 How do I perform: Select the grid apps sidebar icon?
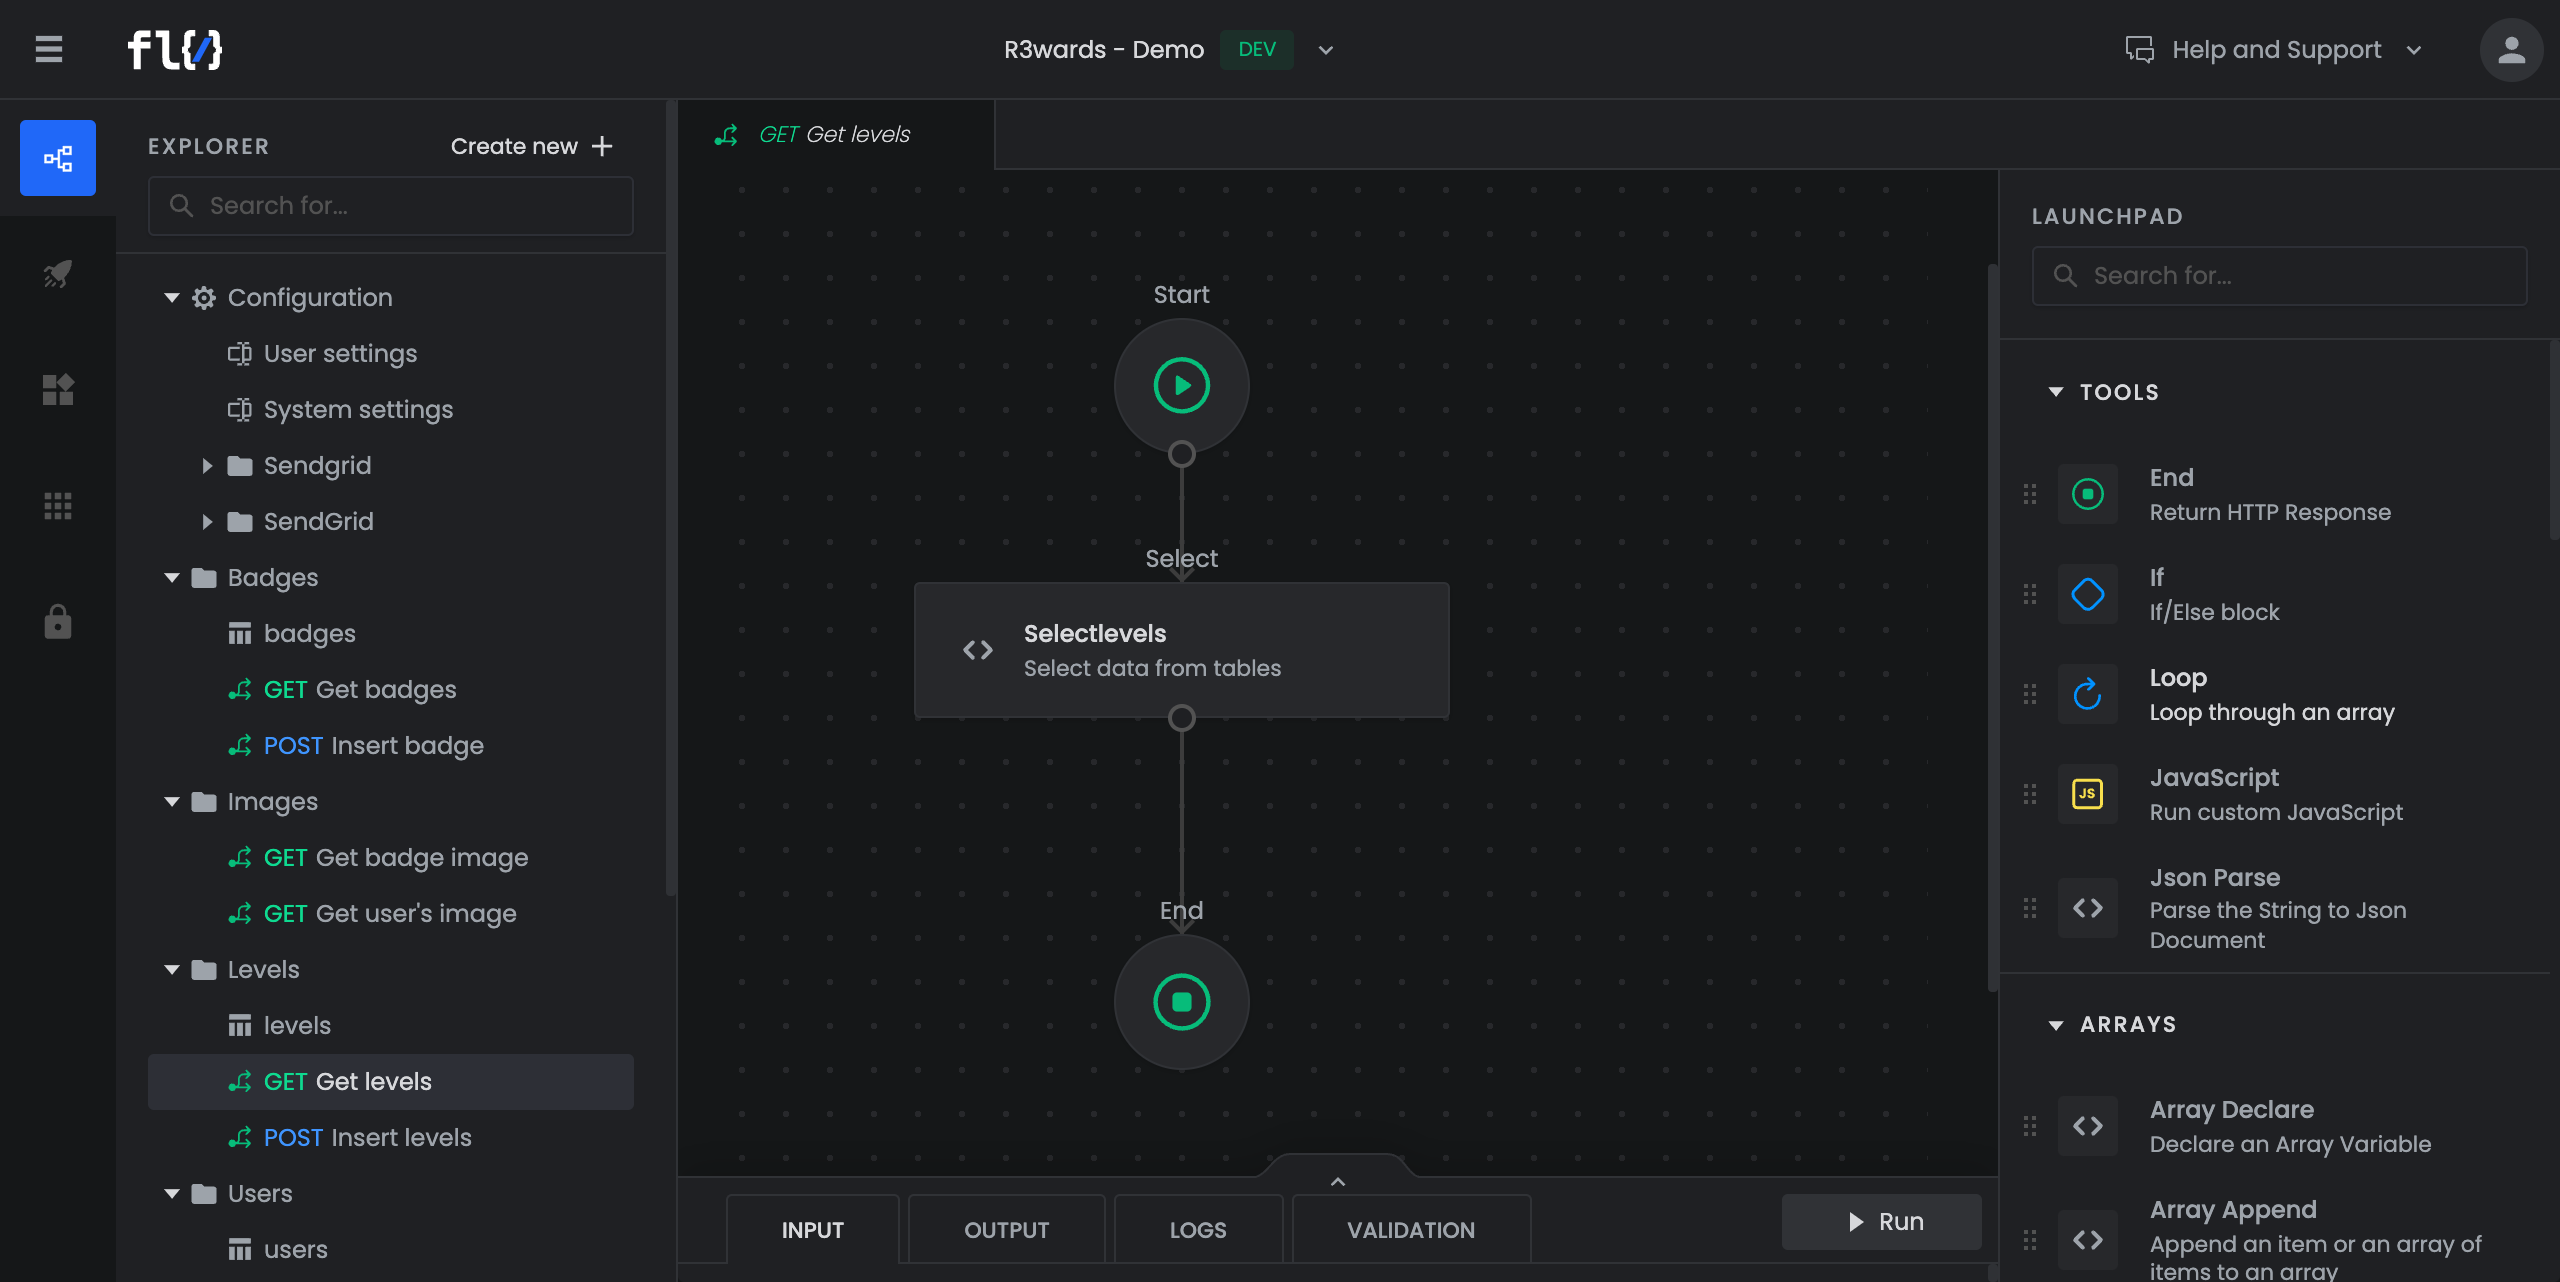(x=58, y=506)
